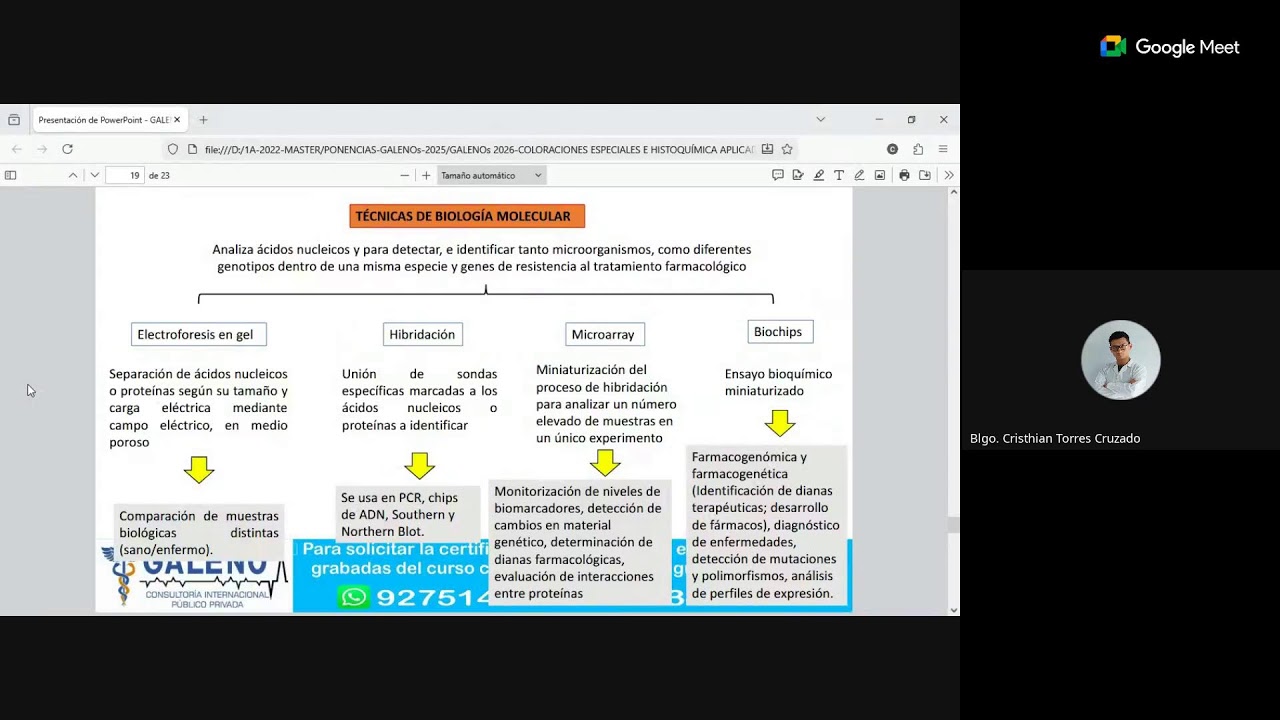Click the page scrollbar down arrow
The width and height of the screenshot is (1280, 720).
[954, 610]
